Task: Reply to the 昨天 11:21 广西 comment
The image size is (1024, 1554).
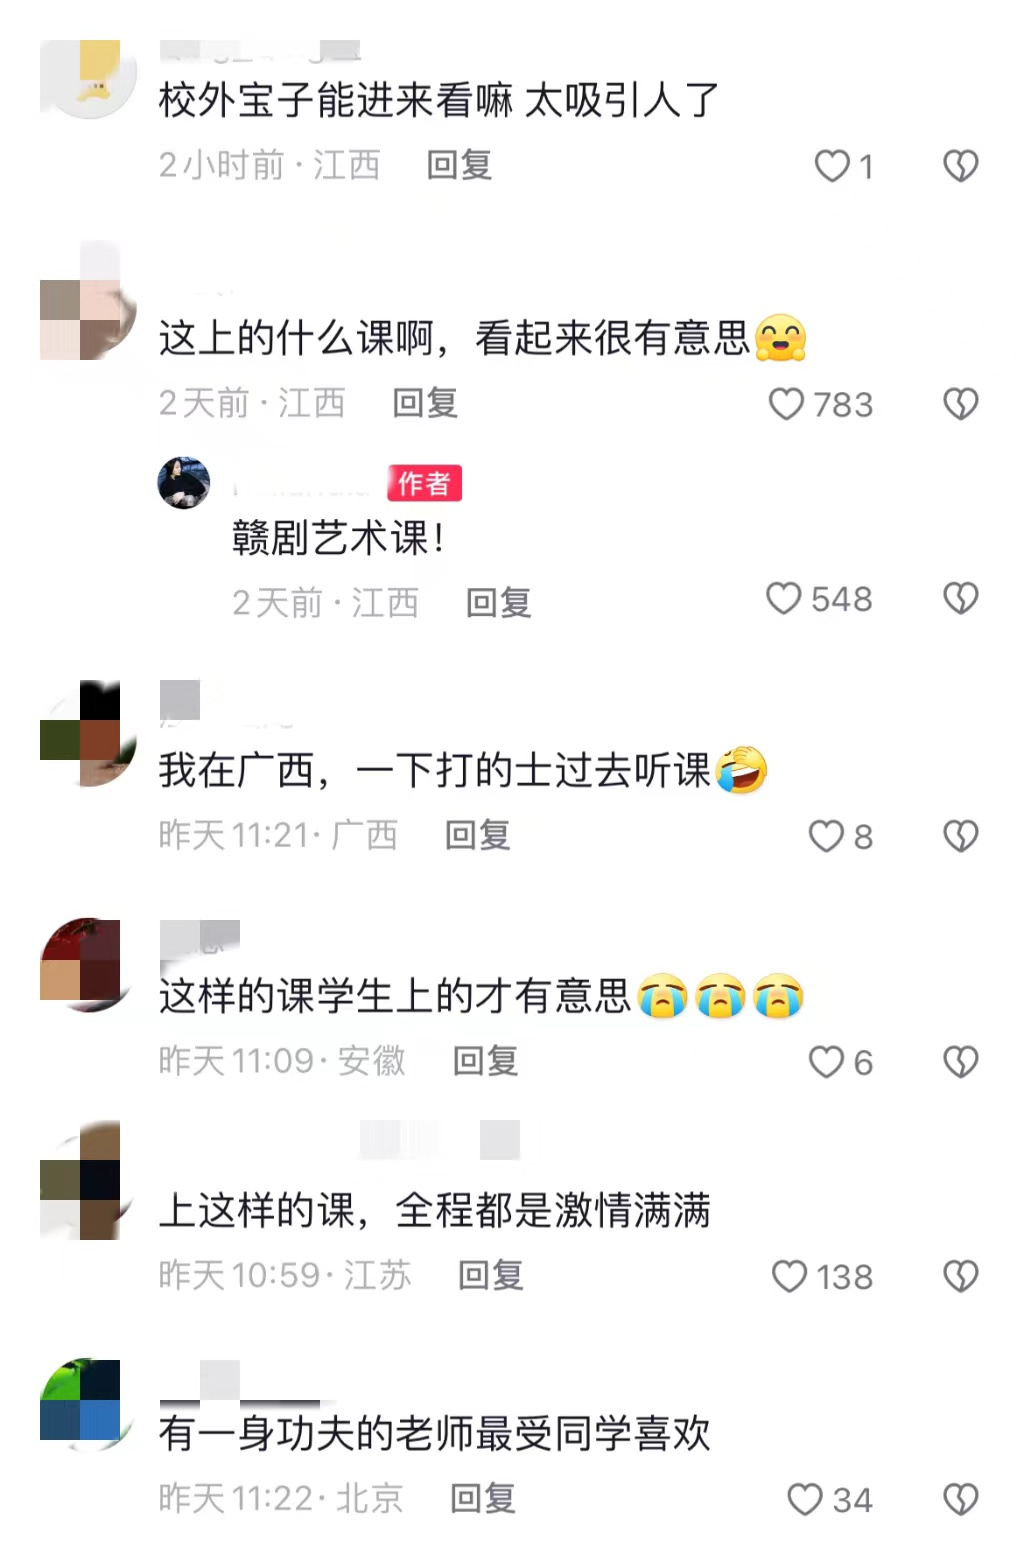Action: (x=477, y=834)
